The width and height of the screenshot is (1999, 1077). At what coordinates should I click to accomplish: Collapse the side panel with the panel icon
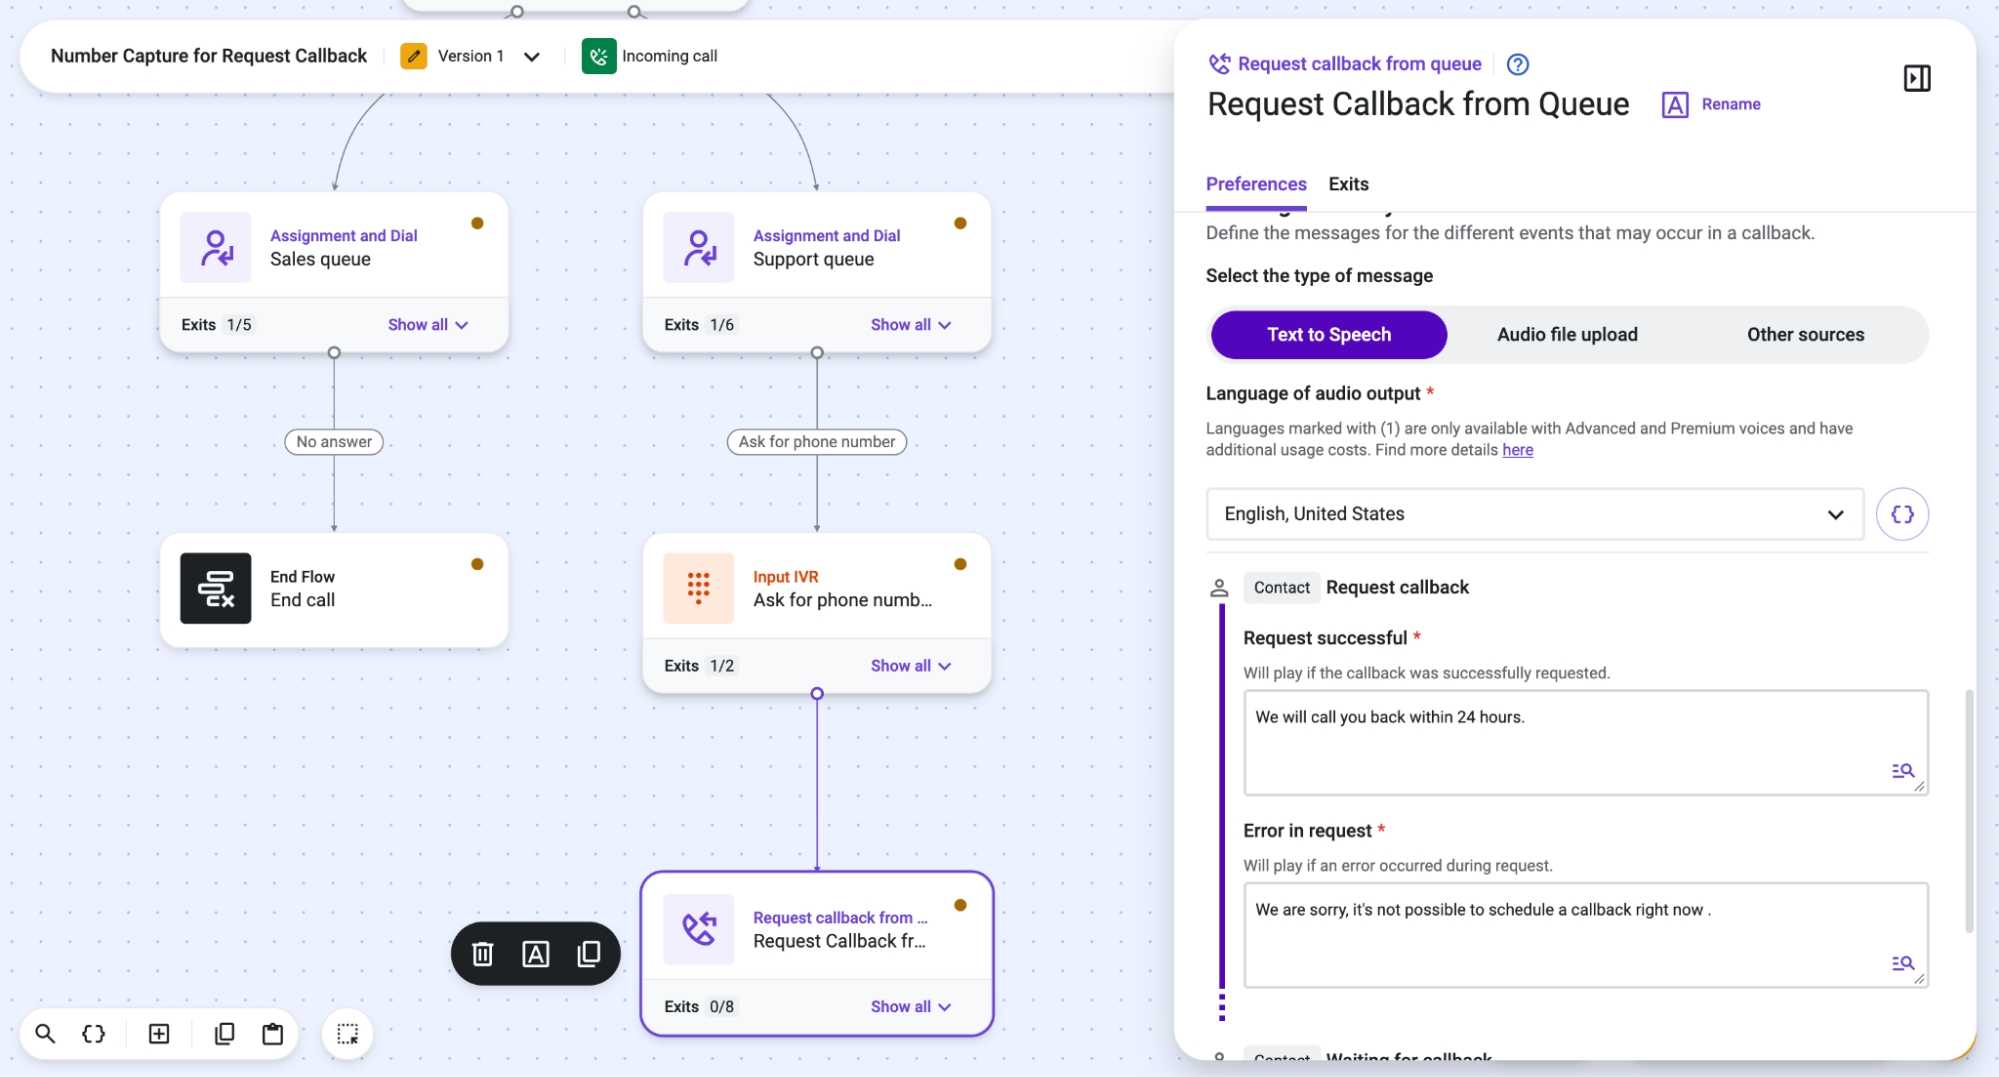point(1916,78)
